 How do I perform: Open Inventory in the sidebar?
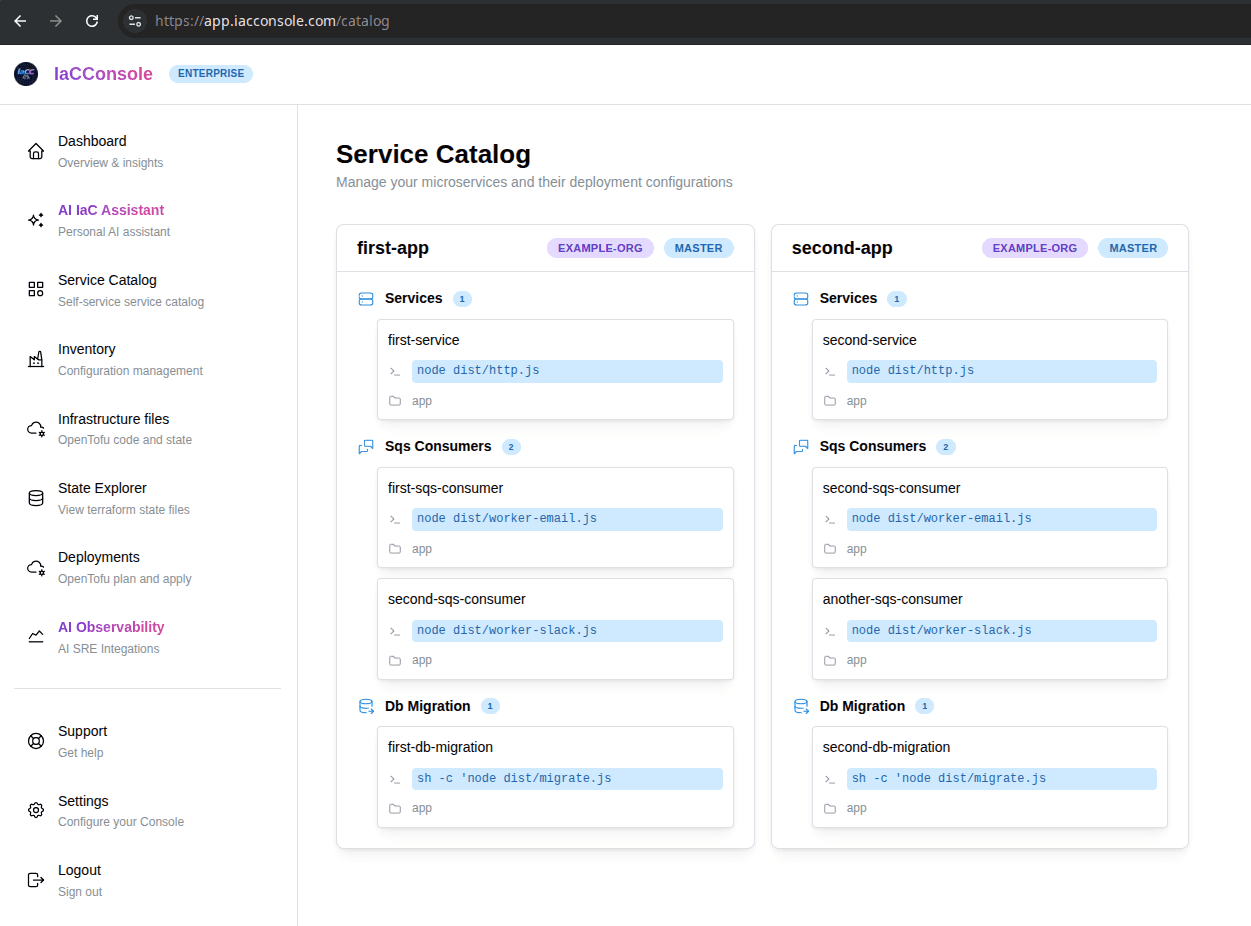[148, 359]
